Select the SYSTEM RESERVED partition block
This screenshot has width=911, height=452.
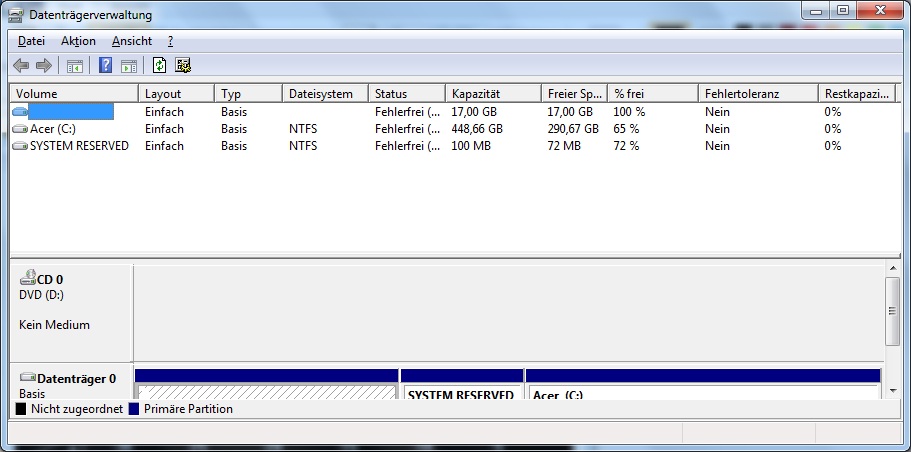point(462,385)
